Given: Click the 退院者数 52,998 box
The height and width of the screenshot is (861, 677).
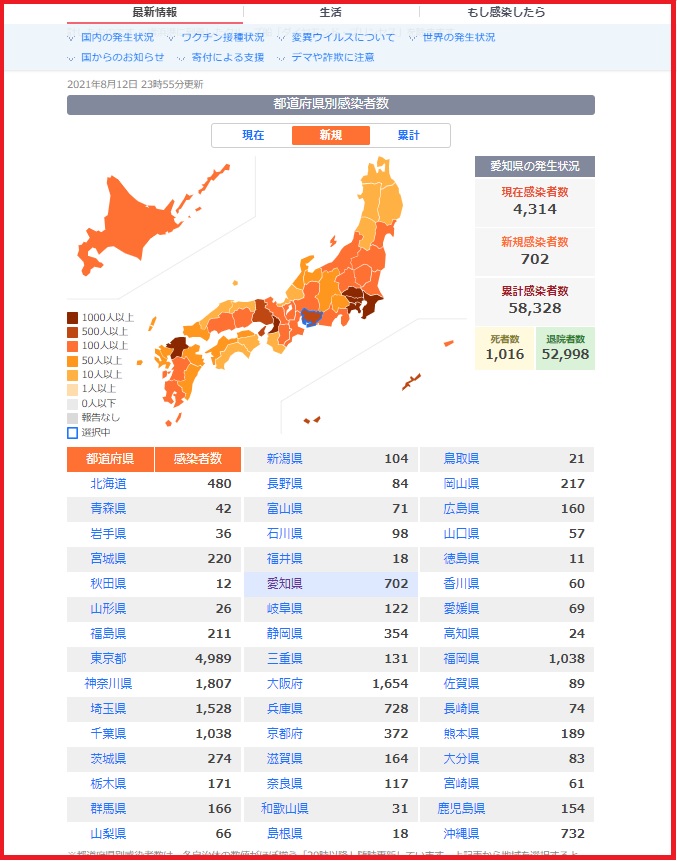Looking at the screenshot, I should (565, 348).
